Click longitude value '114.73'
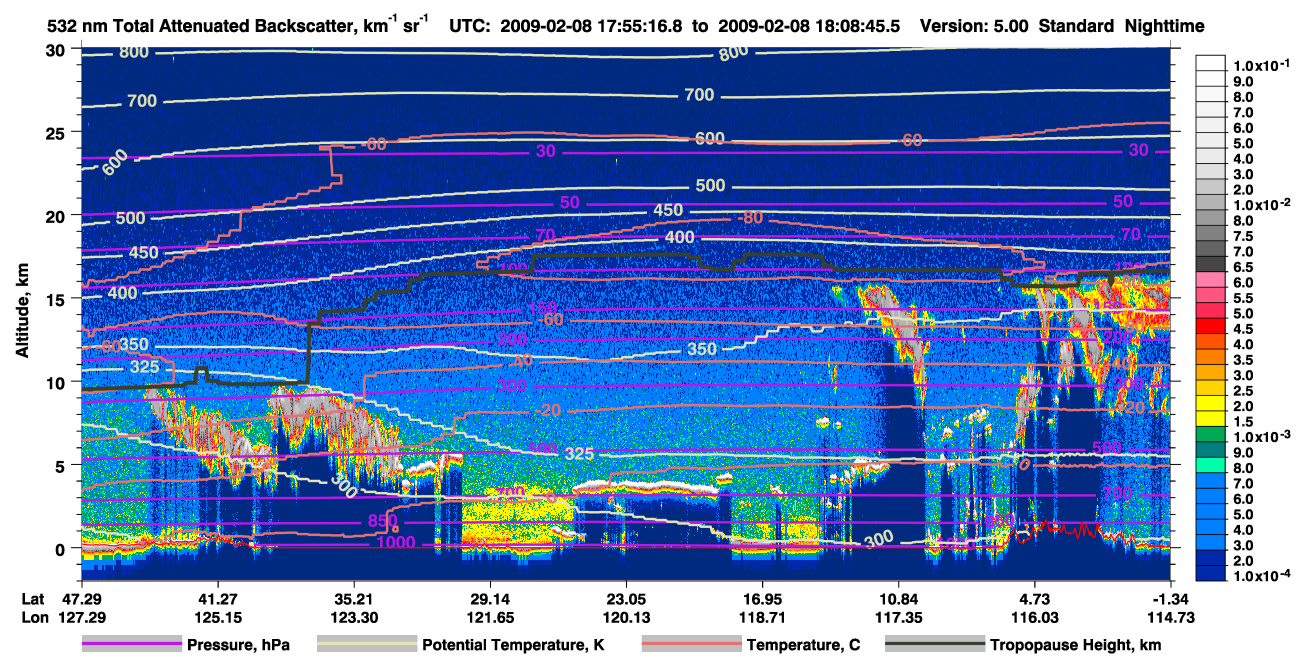Viewport: 1300px width, 667px height. (x=1171, y=618)
